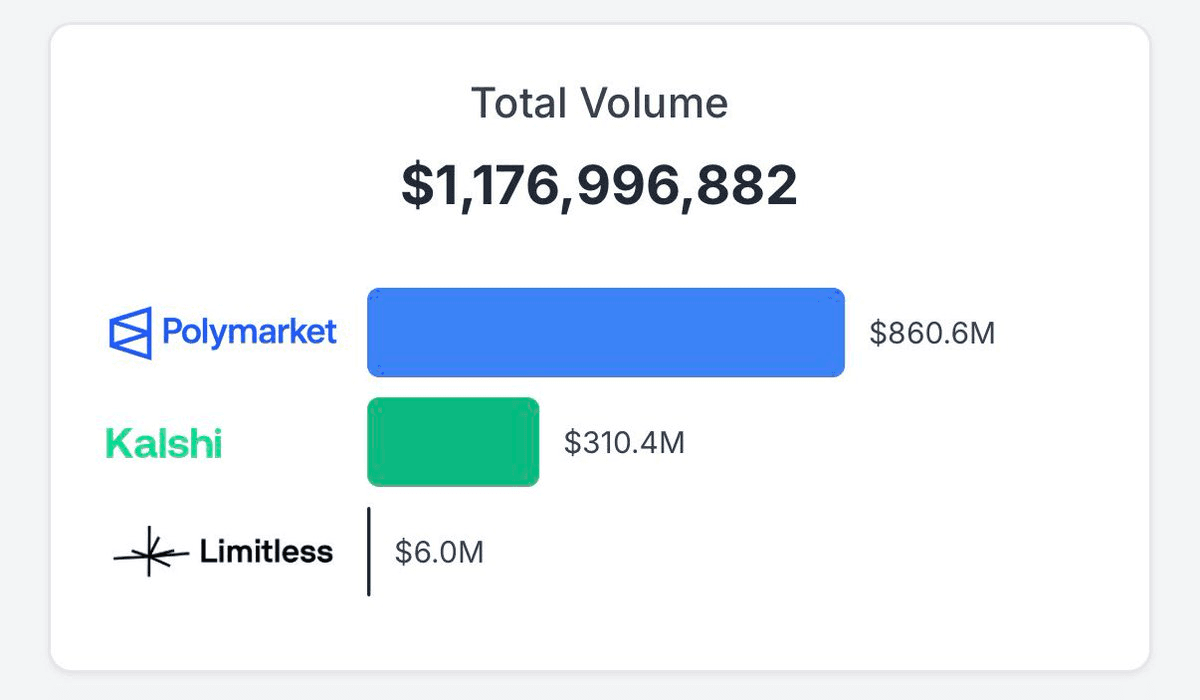Click the blue Polymarket logo icon
Screen dimensions: 1200x700
coord(130,333)
